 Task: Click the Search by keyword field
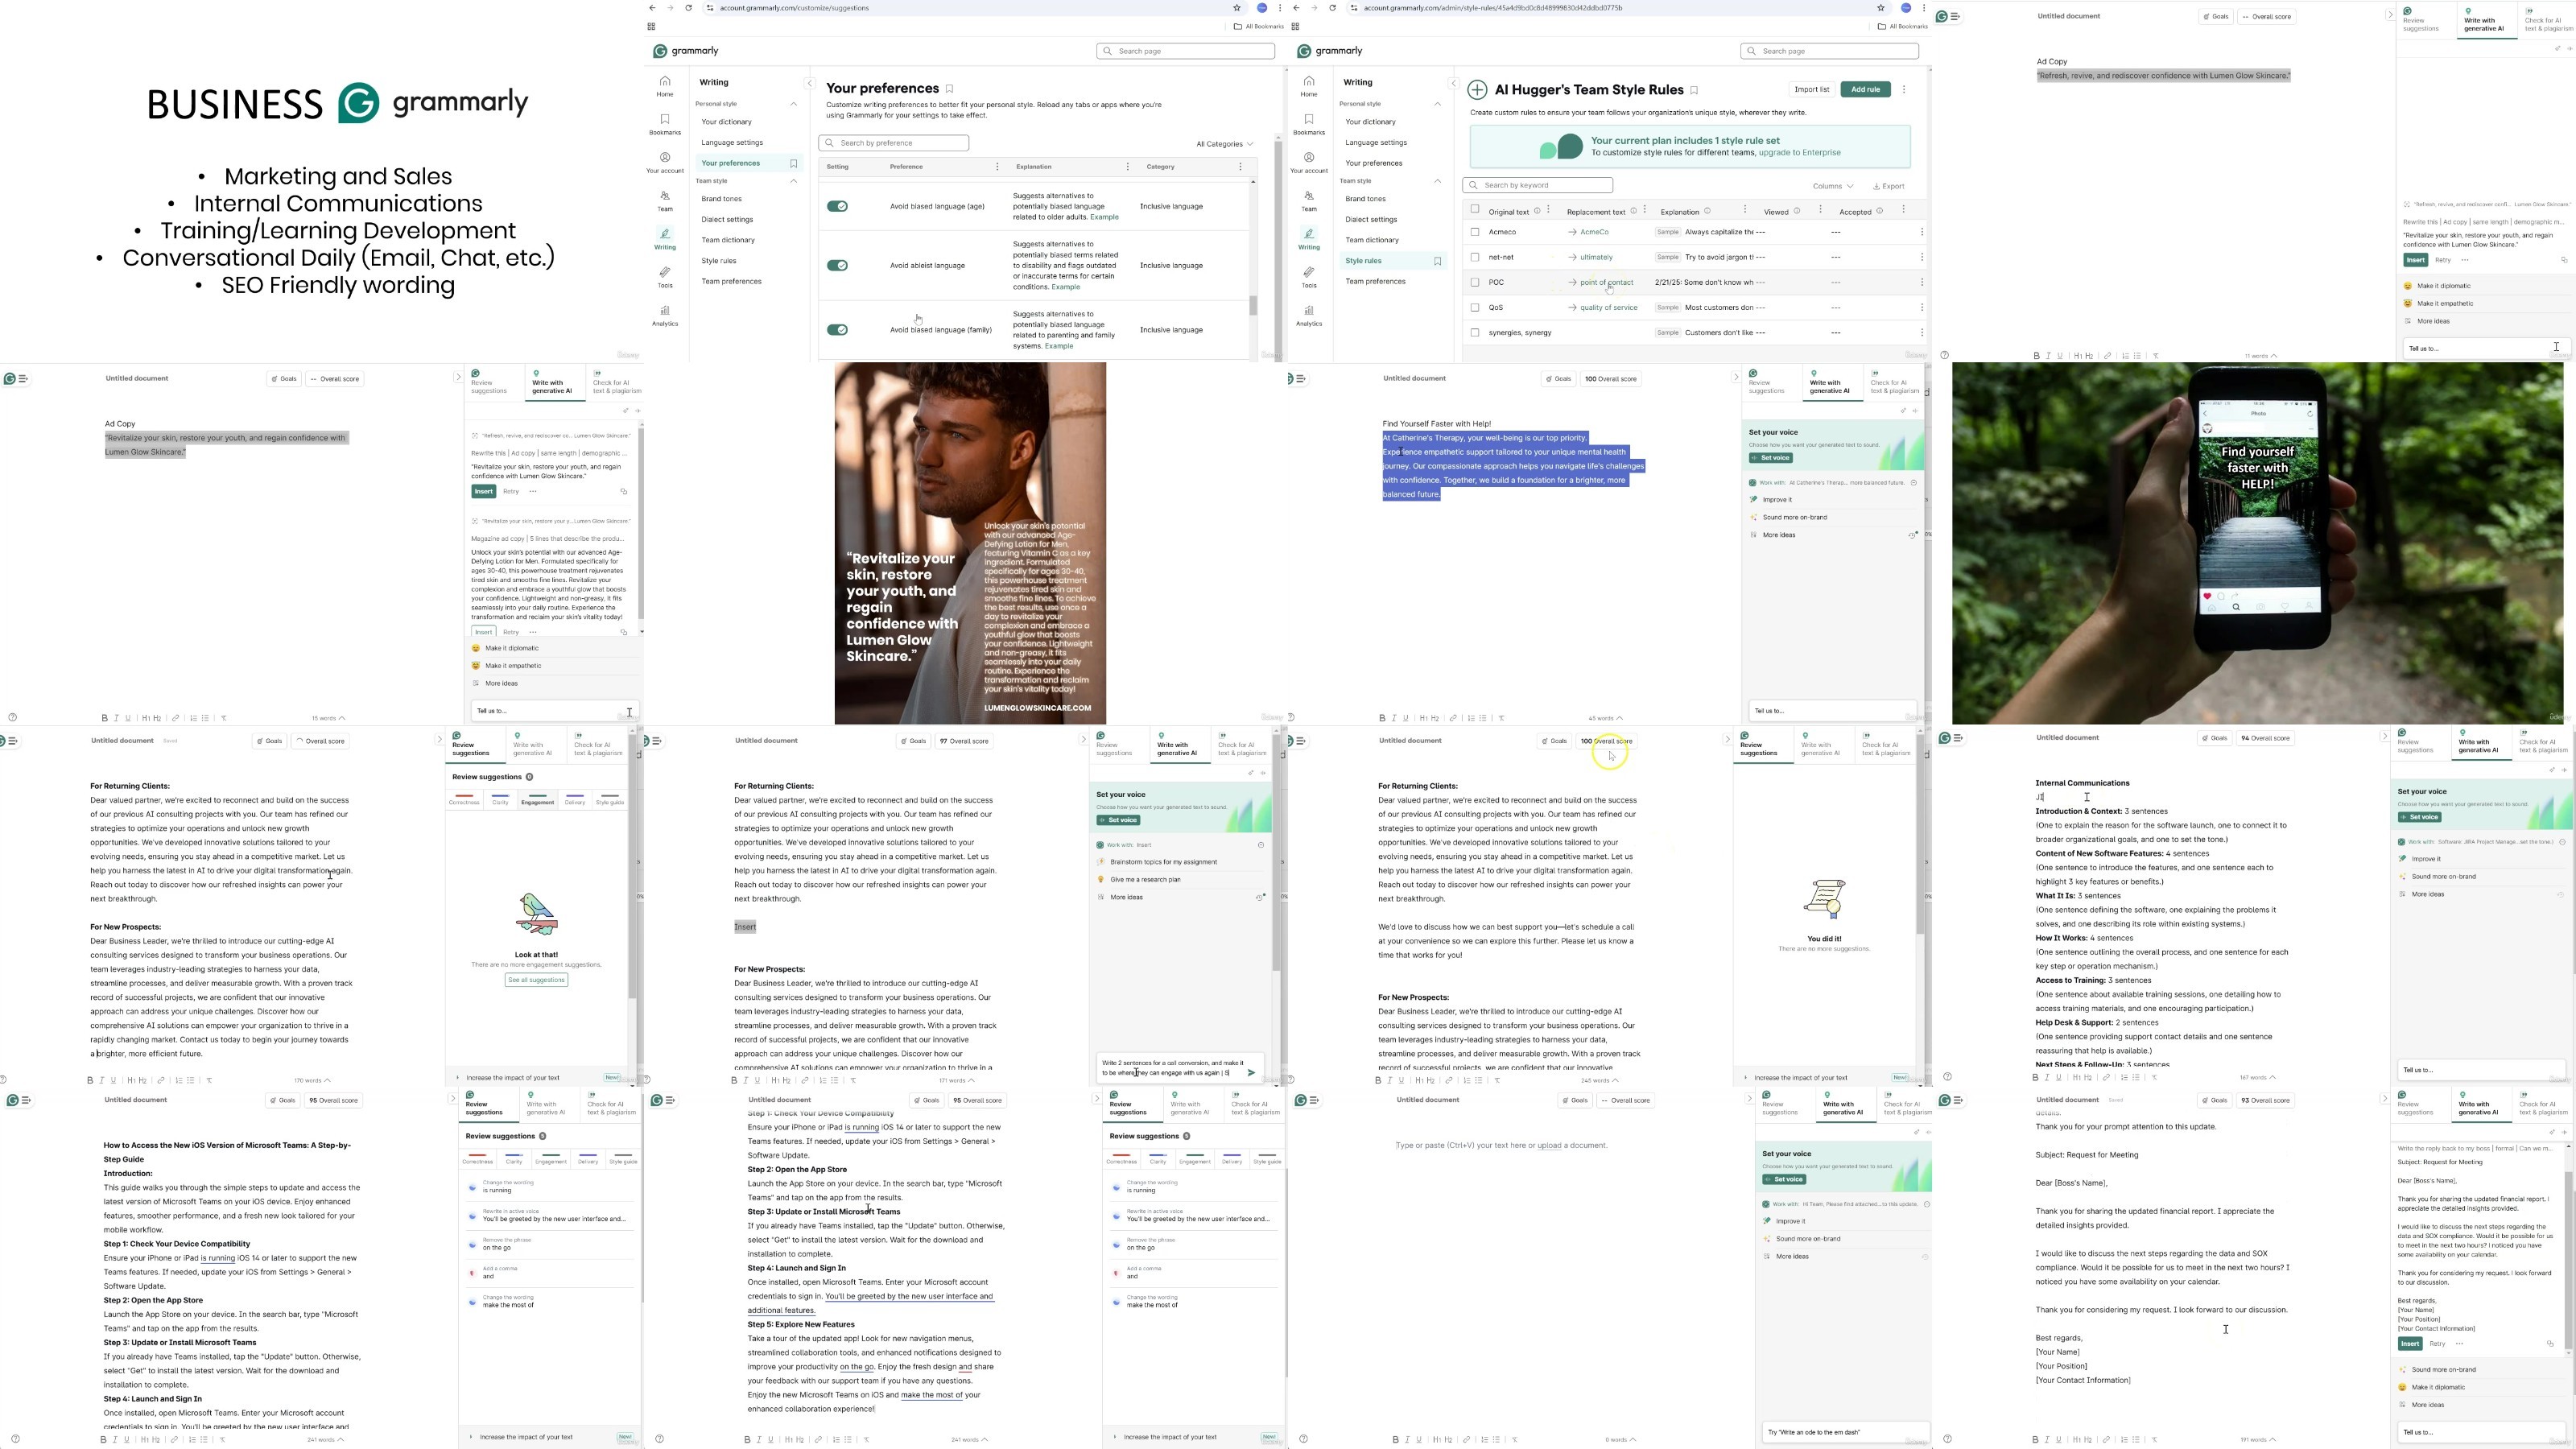point(1537,185)
